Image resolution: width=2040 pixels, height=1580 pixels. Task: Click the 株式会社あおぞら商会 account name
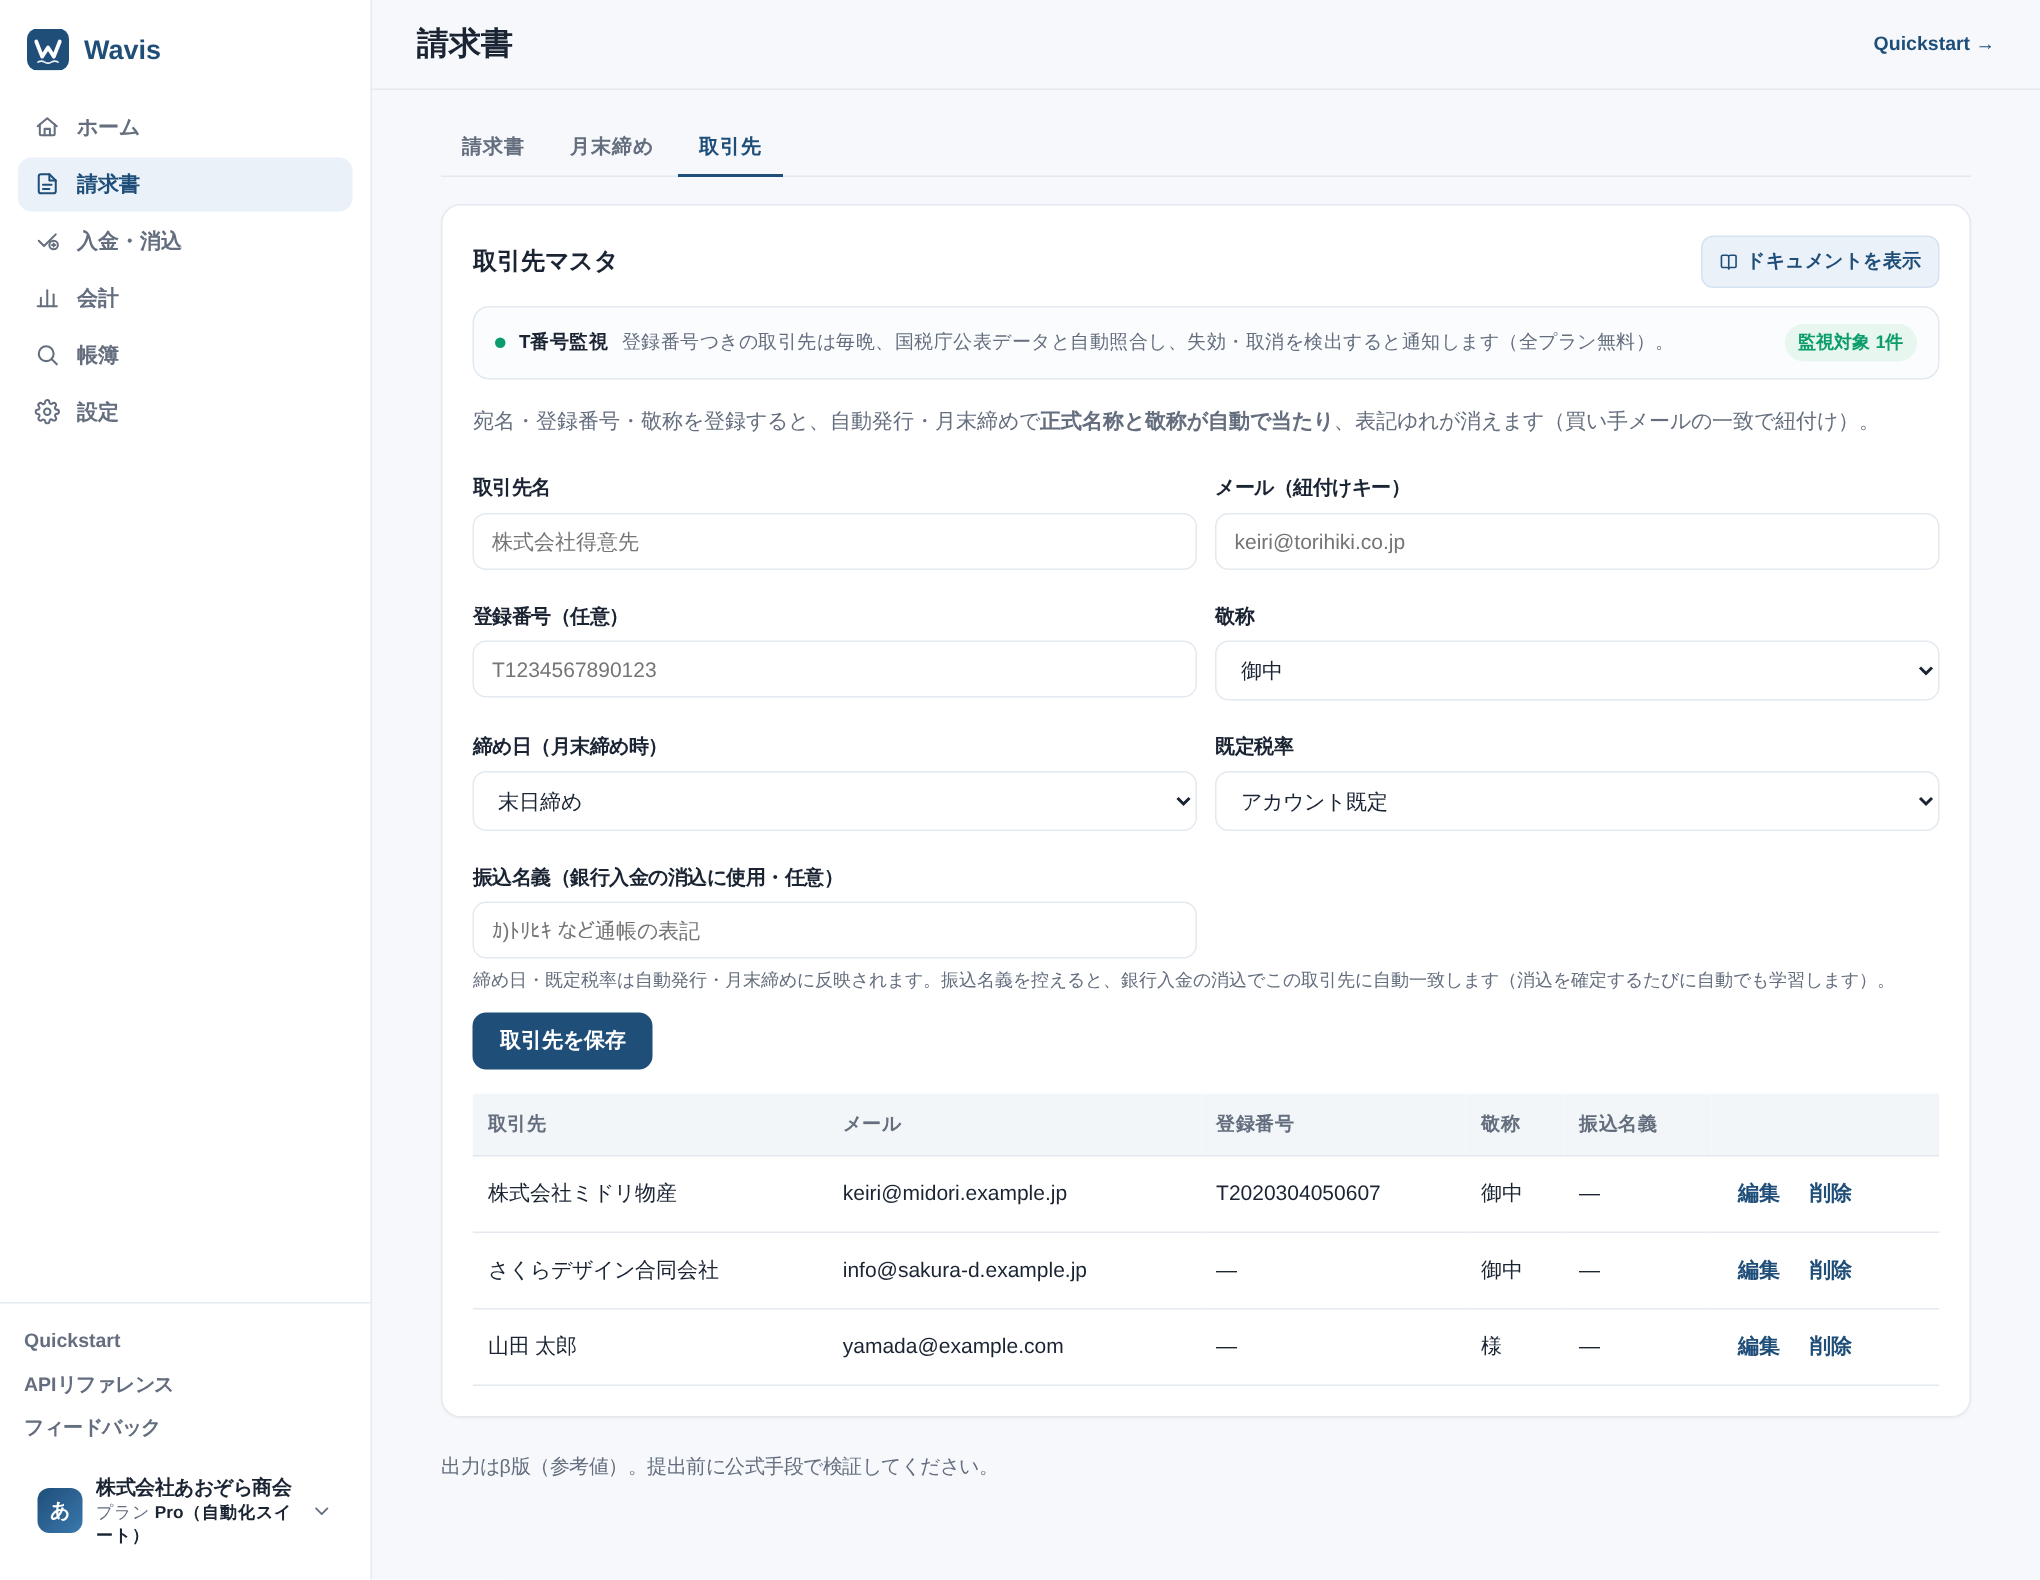coord(194,1487)
